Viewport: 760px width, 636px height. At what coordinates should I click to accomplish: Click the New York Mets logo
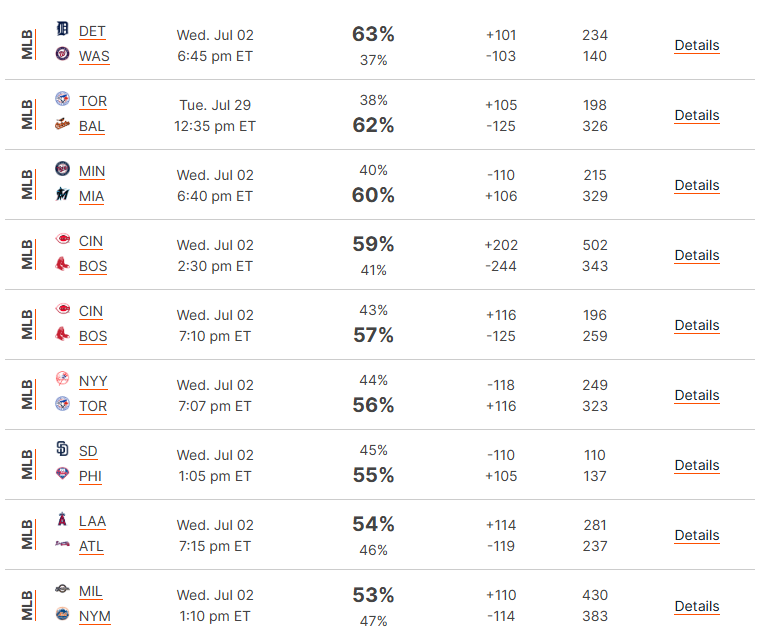tap(63, 613)
